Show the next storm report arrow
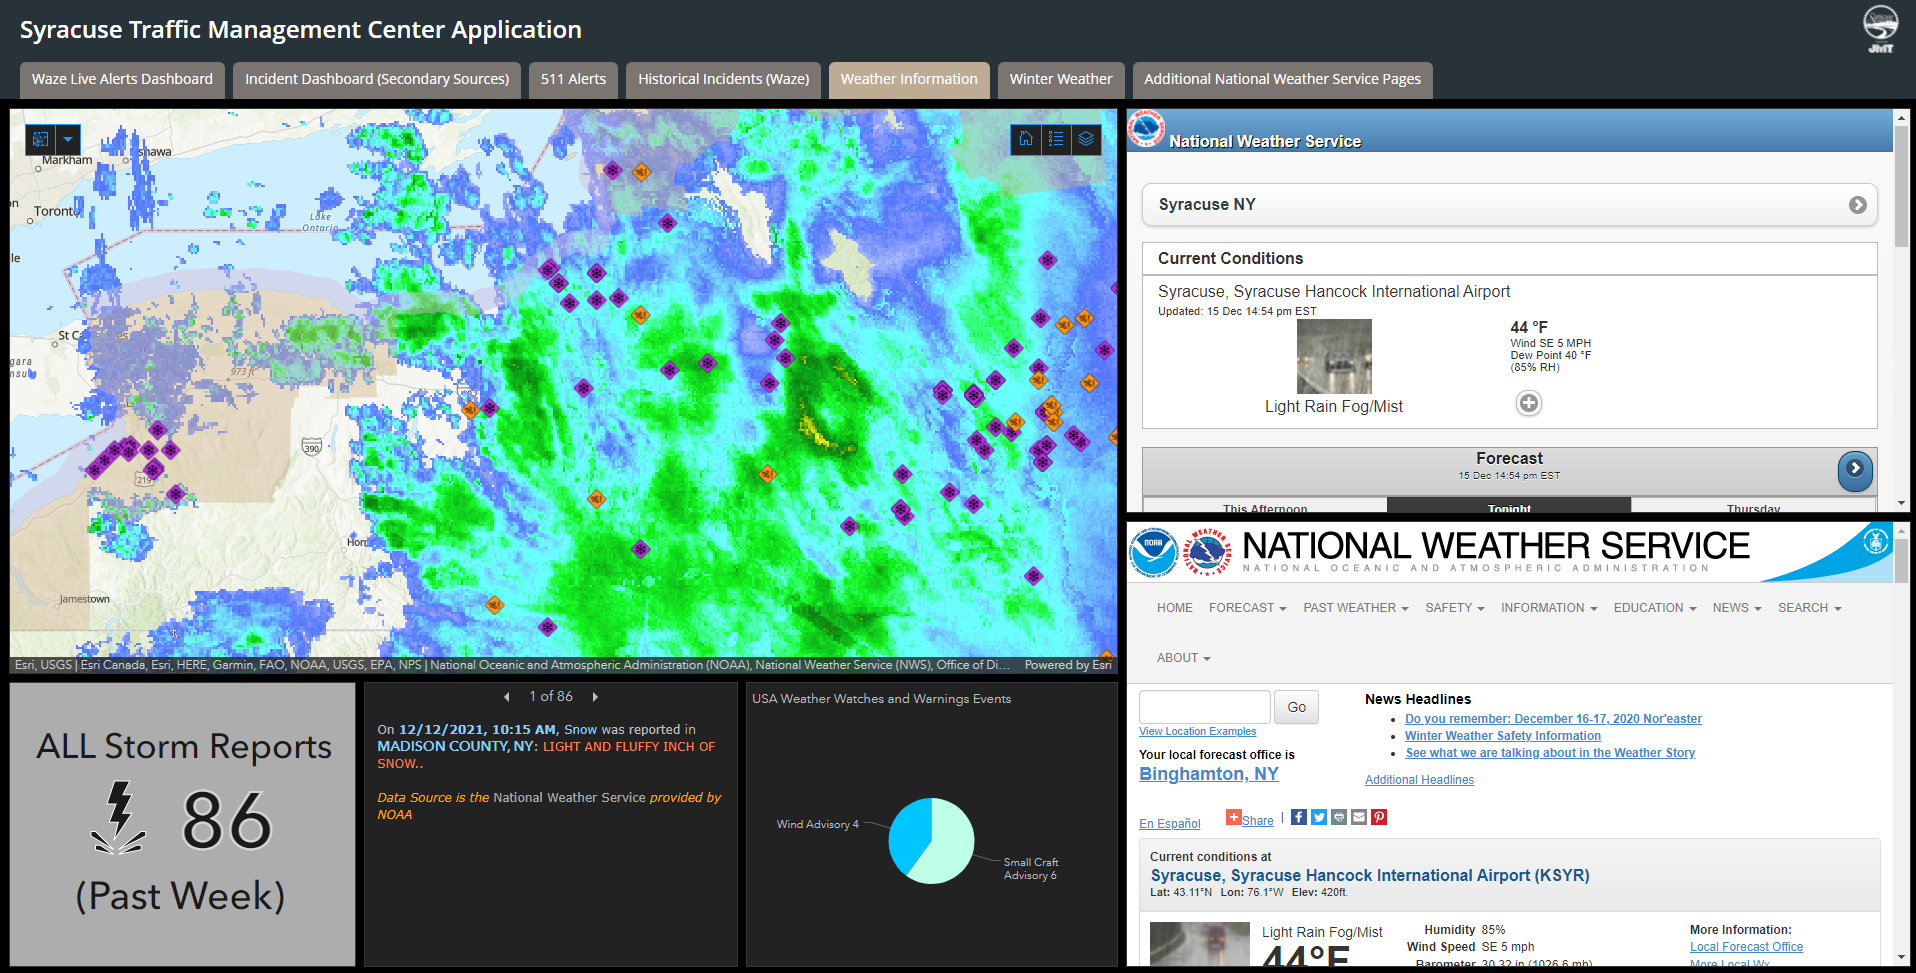This screenshot has width=1916, height=973. [x=595, y=697]
